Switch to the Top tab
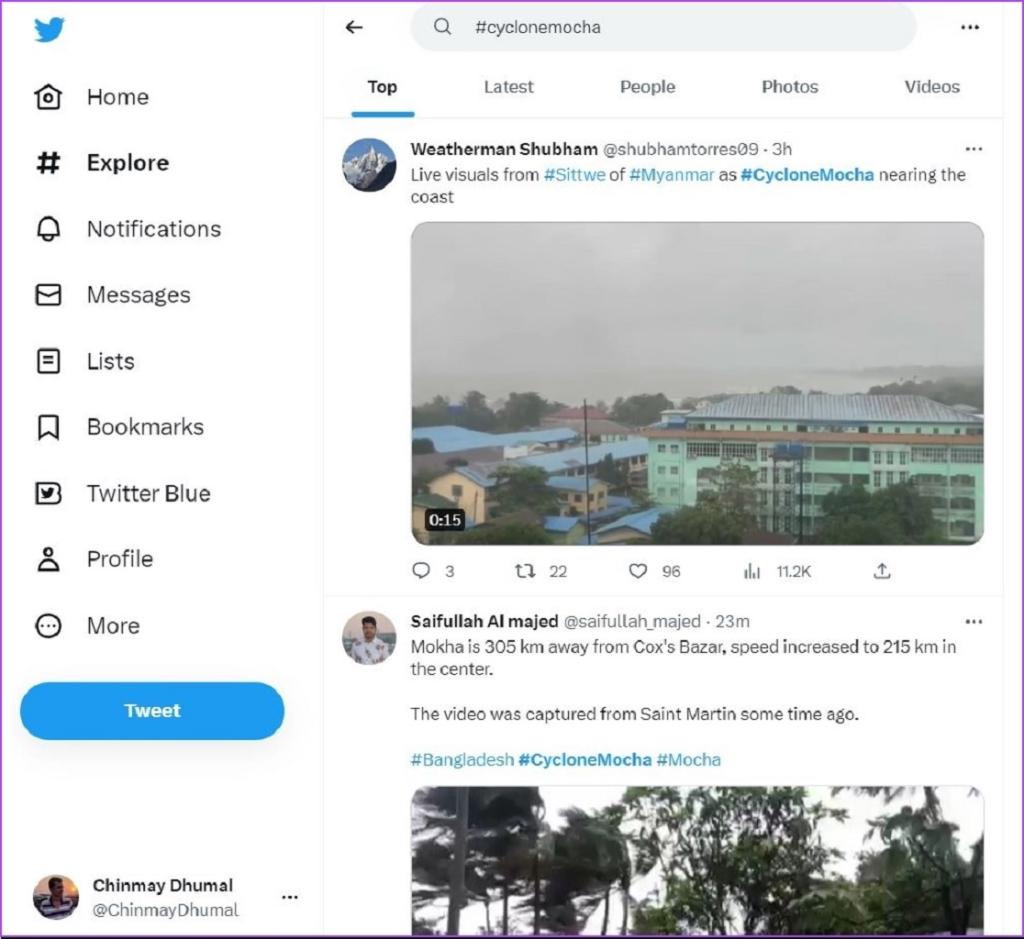 pos(382,87)
